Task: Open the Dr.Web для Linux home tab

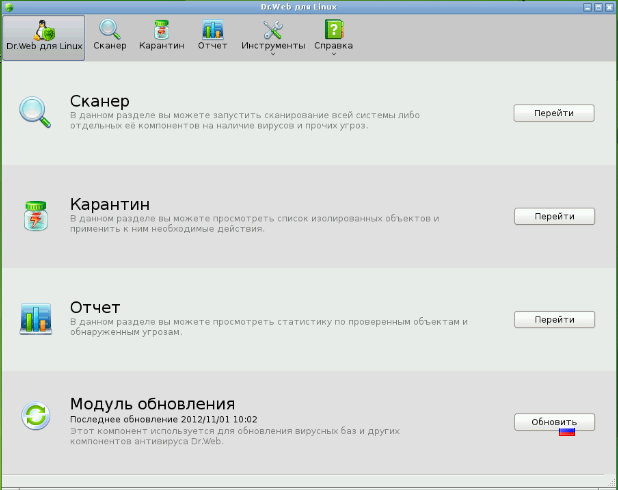Action: [44, 37]
